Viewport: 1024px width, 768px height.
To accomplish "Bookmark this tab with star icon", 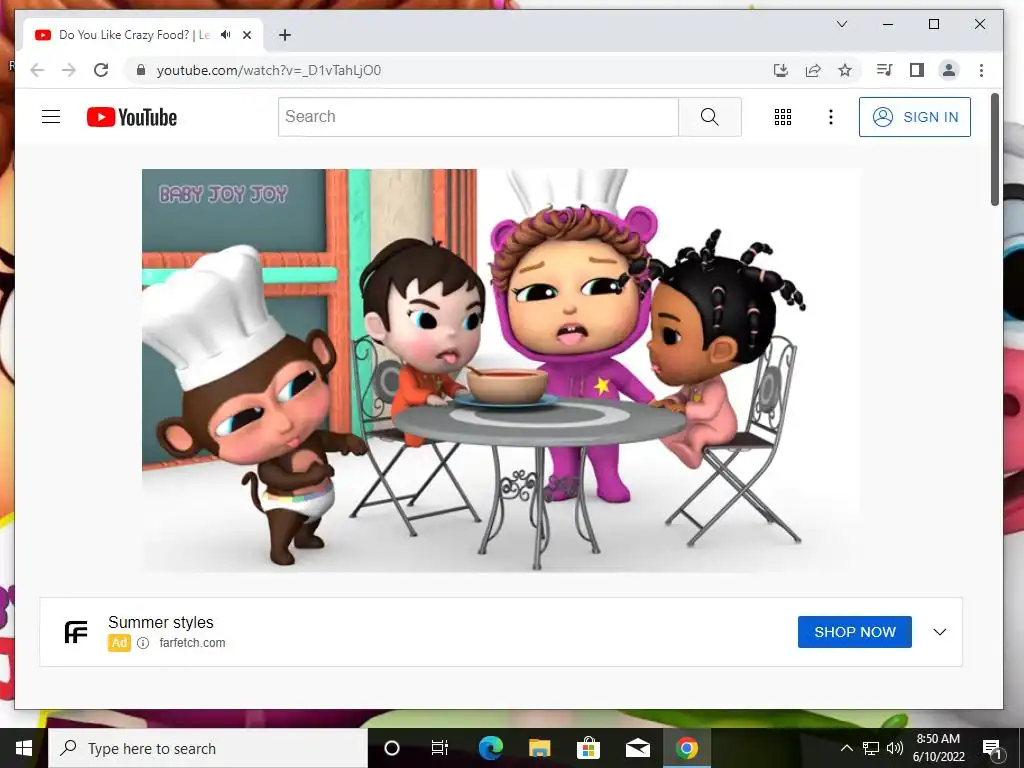I will click(x=845, y=70).
